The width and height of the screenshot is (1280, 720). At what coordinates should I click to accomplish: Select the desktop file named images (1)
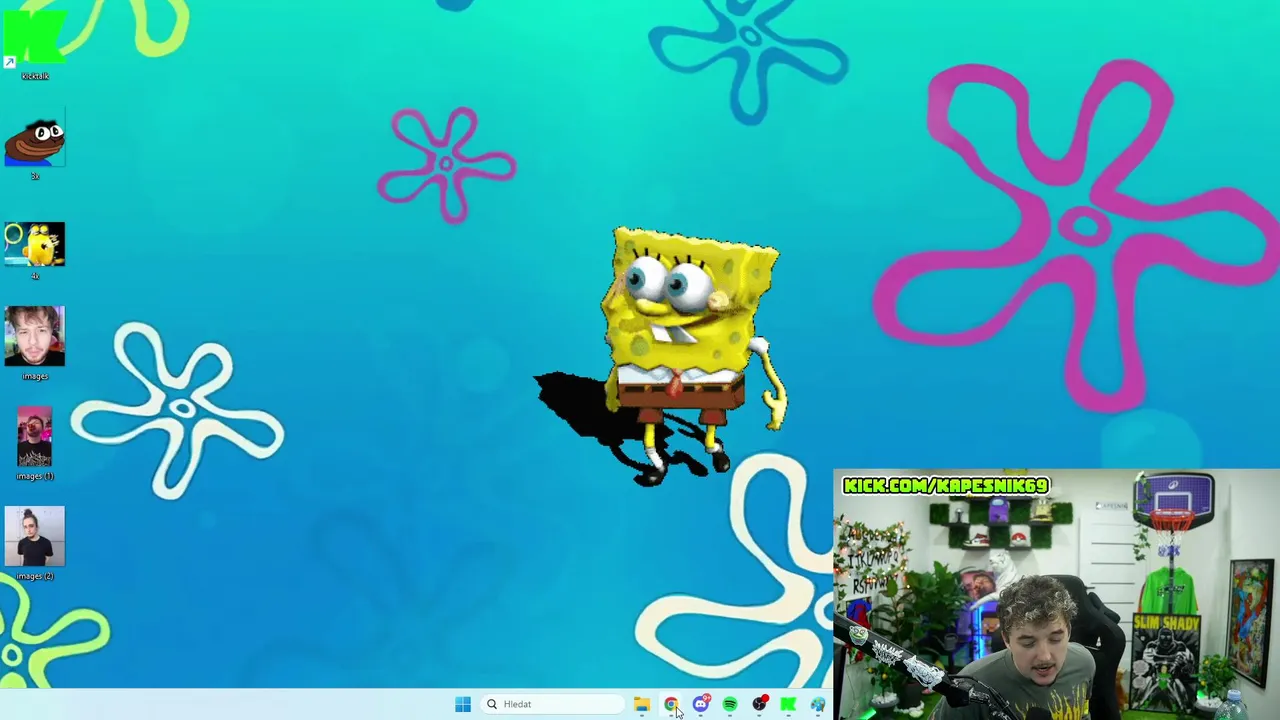[x=34, y=444]
